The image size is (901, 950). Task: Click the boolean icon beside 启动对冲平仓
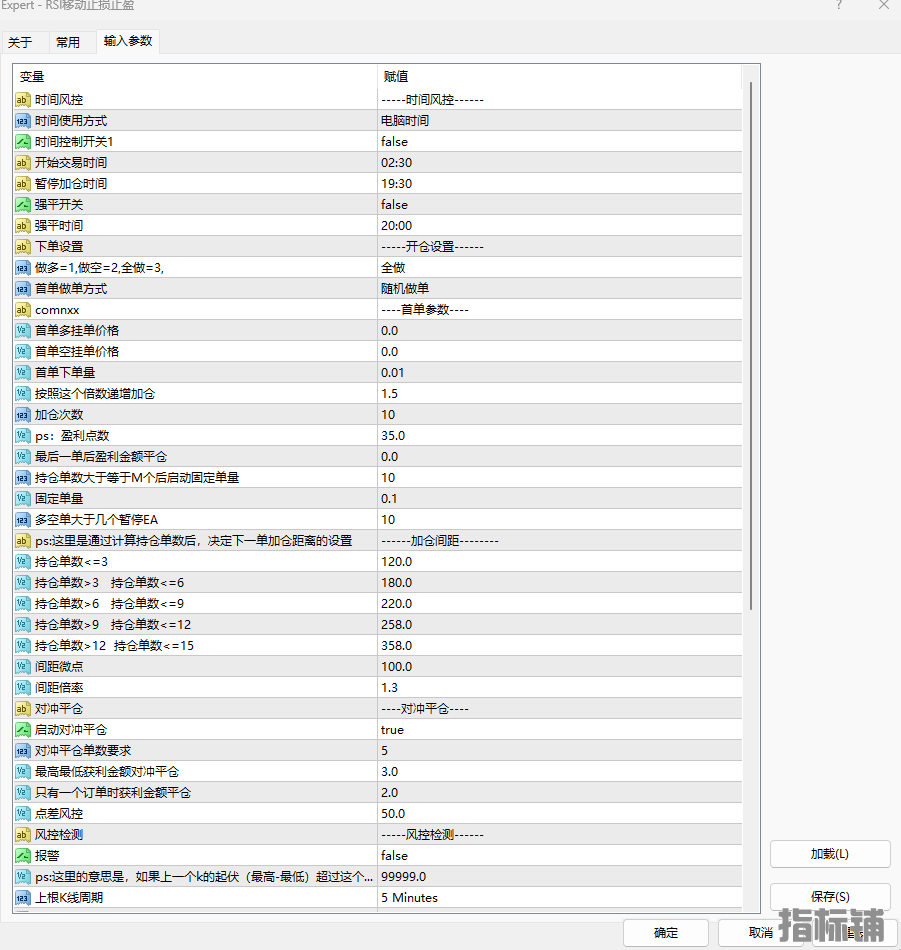point(23,730)
